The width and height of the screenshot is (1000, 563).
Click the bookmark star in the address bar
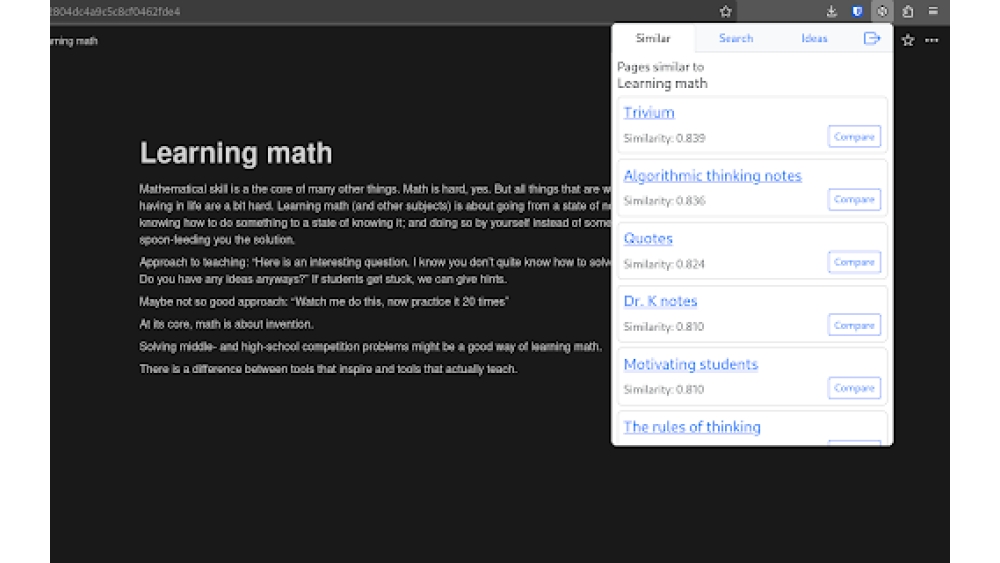pos(725,11)
